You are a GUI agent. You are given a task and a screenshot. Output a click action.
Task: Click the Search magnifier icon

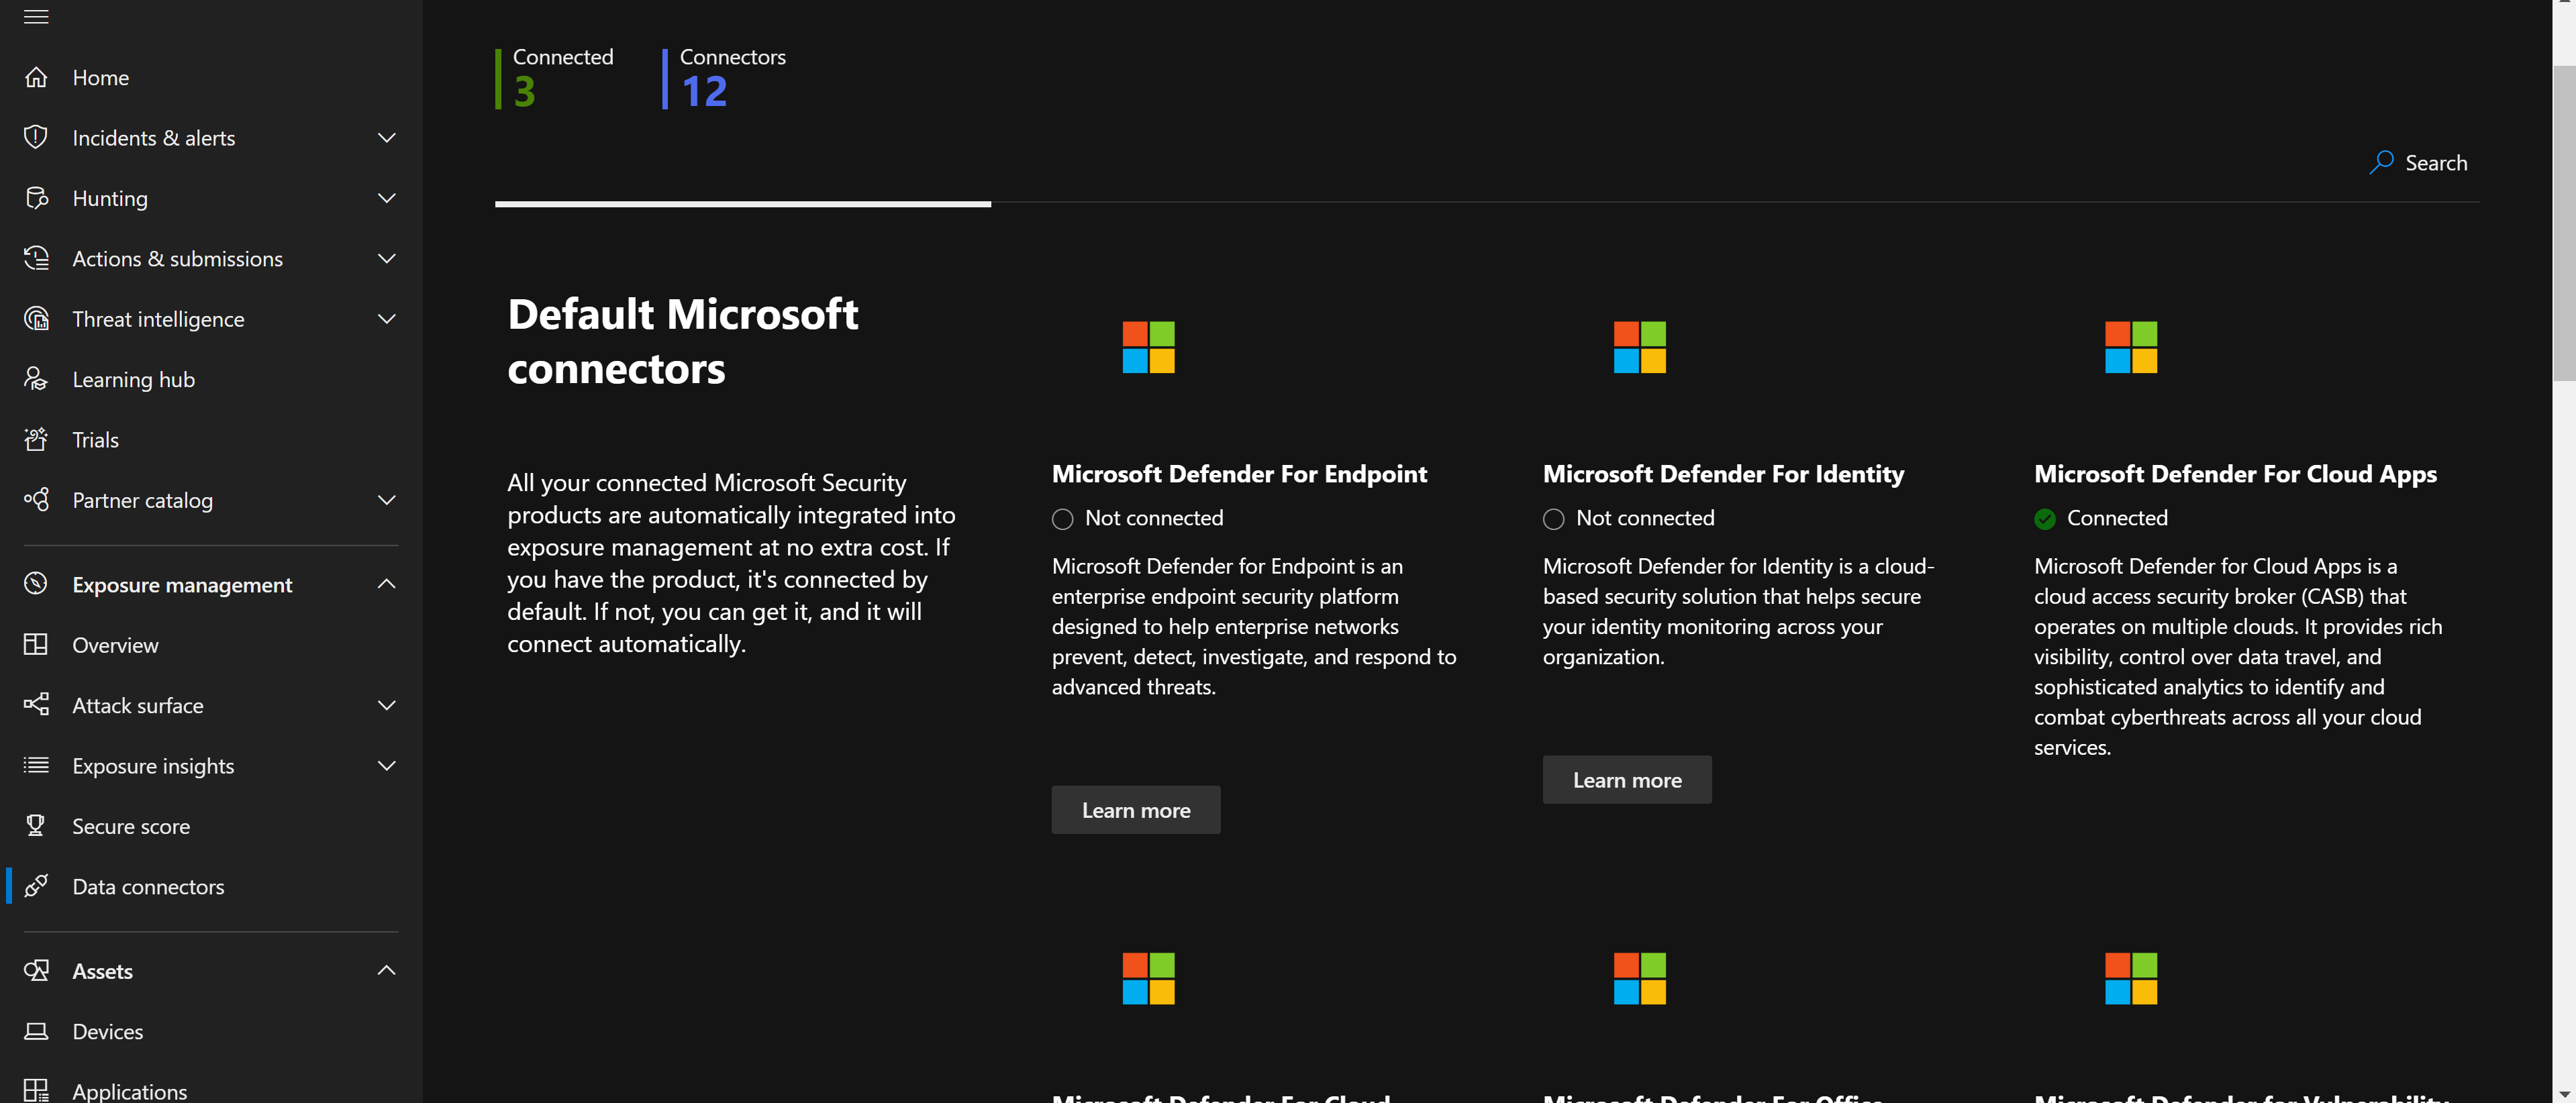click(2381, 162)
